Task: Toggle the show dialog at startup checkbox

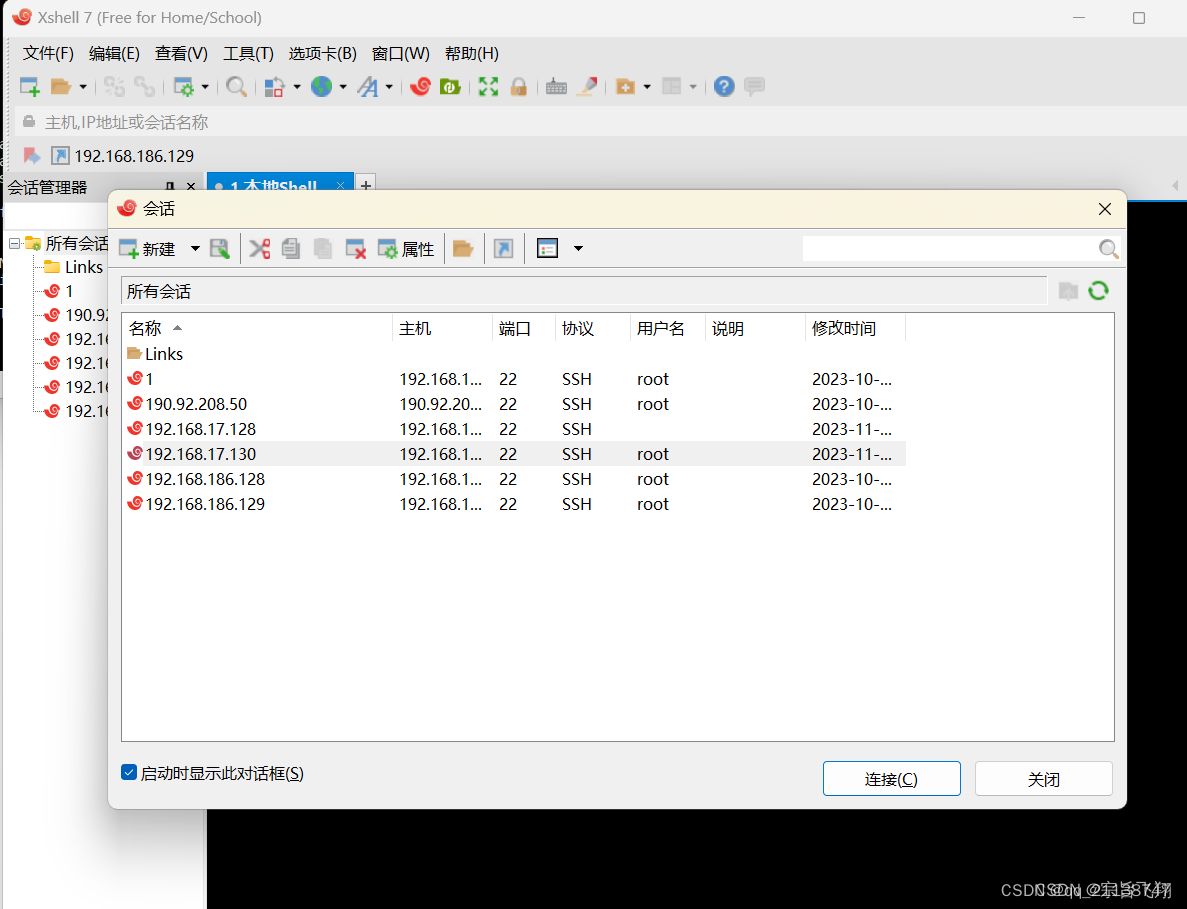Action: pyautogui.click(x=129, y=772)
